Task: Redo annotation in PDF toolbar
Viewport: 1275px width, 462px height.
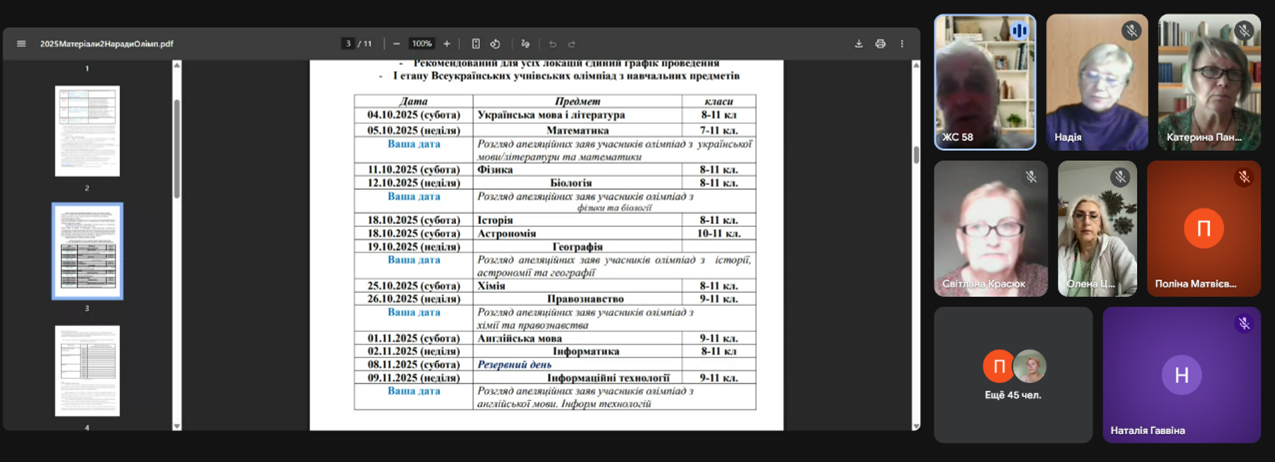Action: coord(572,44)
